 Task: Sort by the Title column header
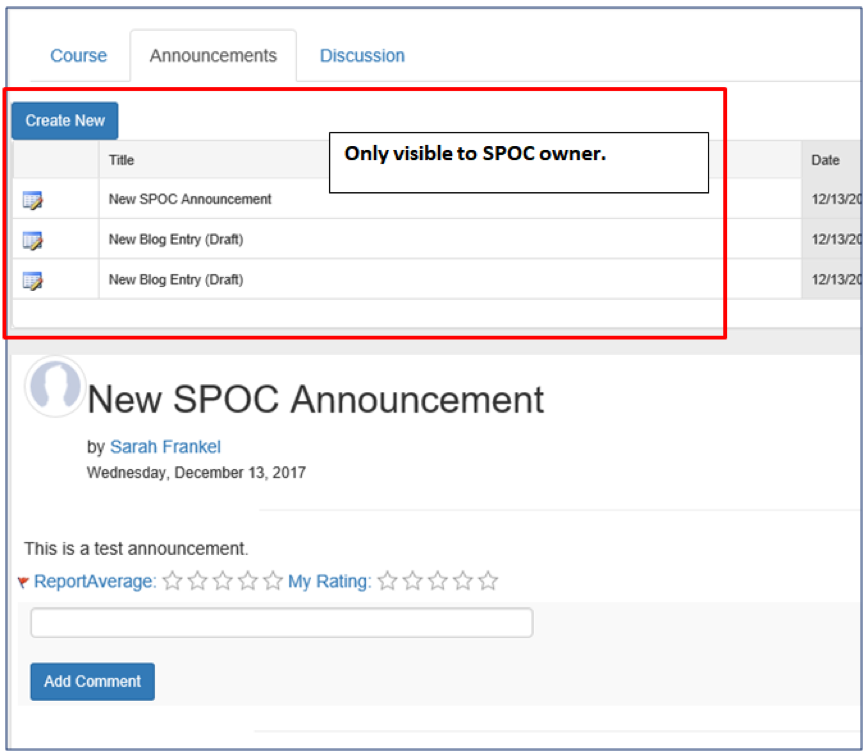121,160
